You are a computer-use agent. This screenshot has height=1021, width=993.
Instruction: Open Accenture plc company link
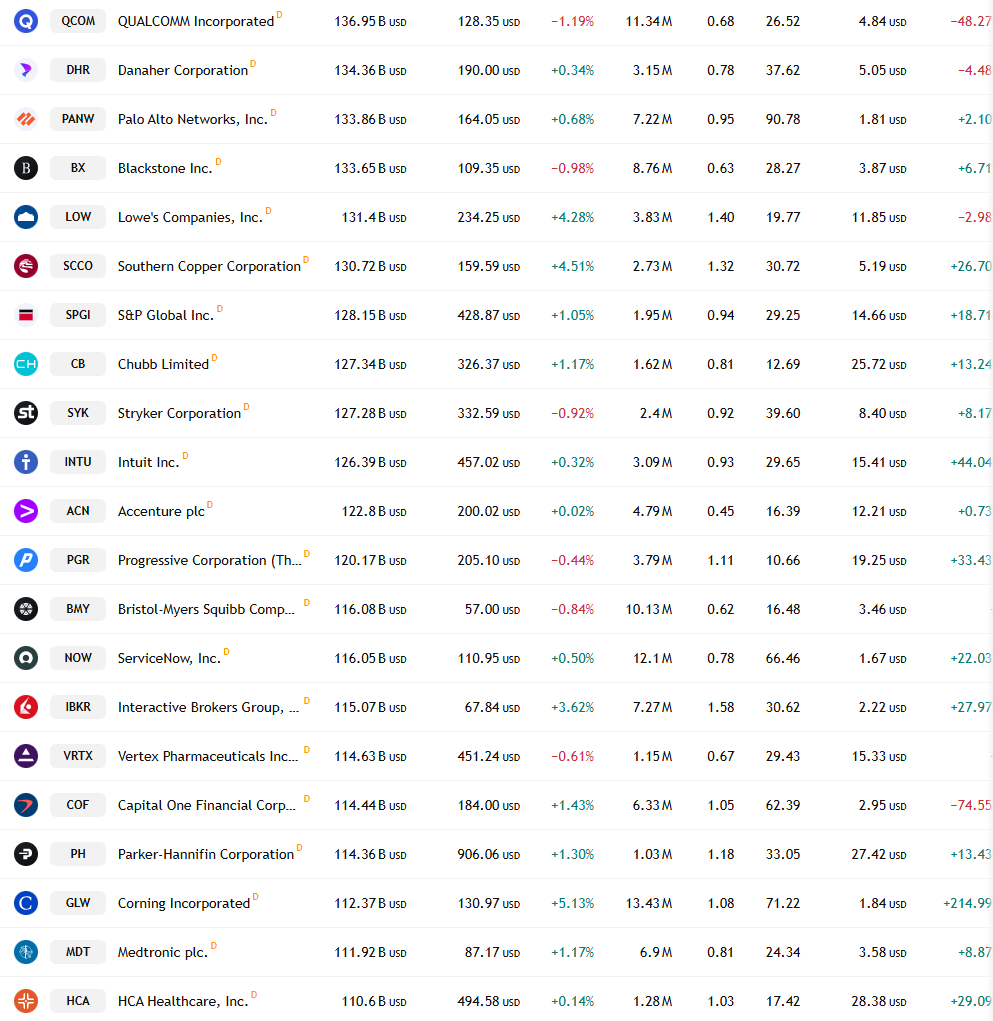pyautogui.click(x=161, y=512)
